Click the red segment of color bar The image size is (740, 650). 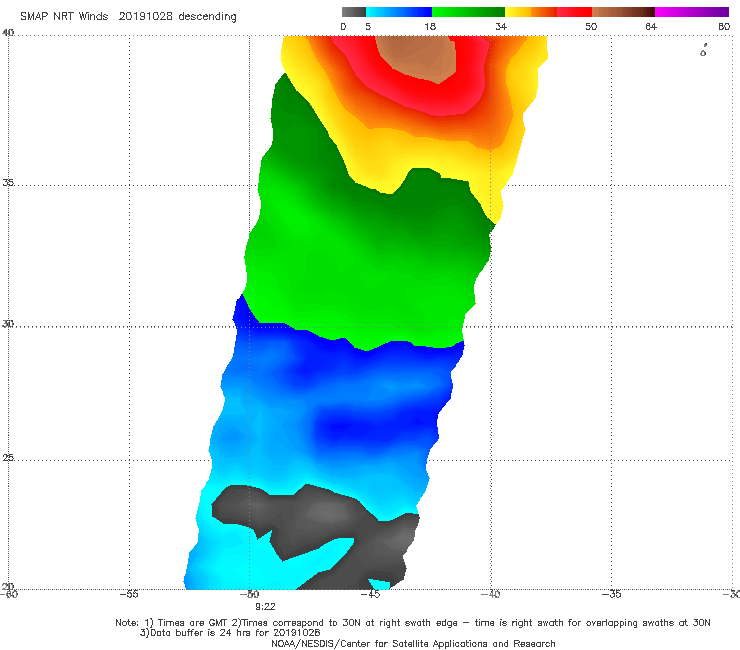(x=574, y=12)
